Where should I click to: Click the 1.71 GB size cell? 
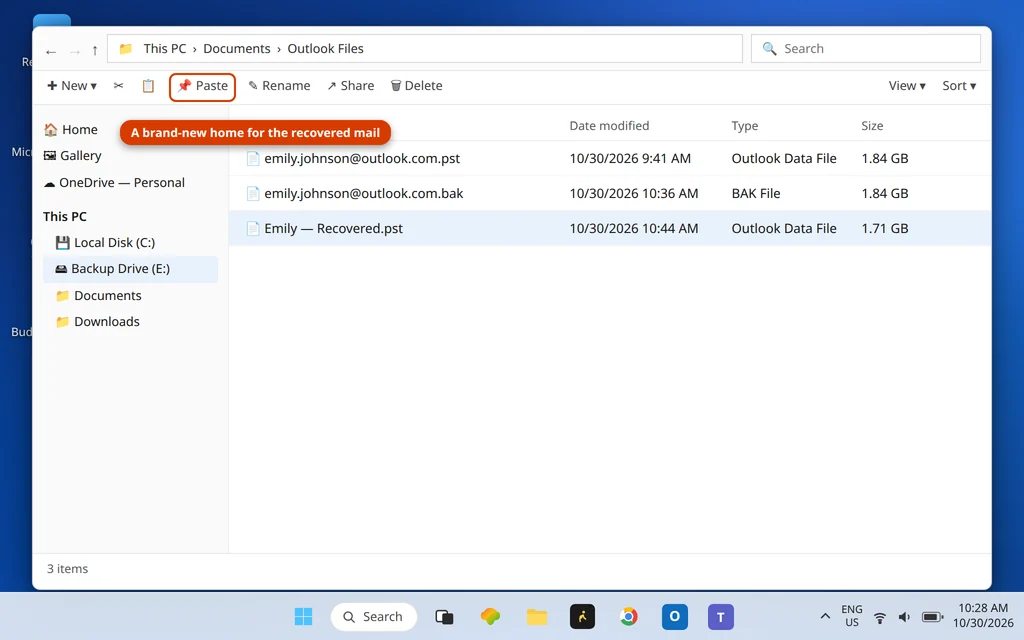pyautogui.click(x=884, y=228)
